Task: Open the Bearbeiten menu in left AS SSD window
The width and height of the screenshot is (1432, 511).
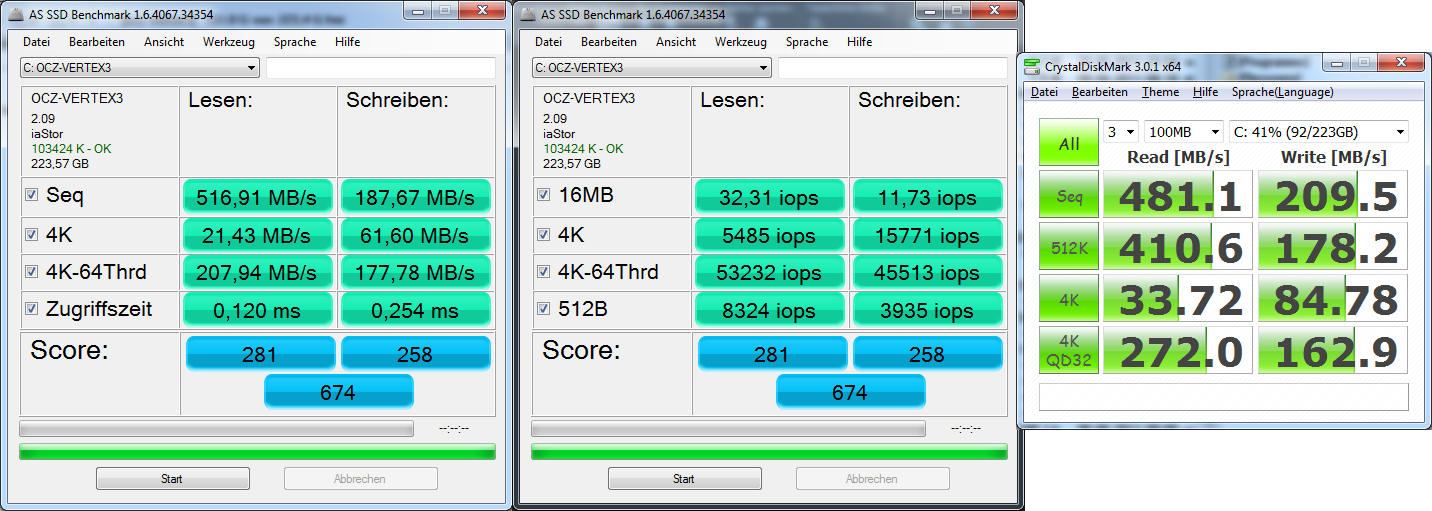Action: (x=97, y=42)
